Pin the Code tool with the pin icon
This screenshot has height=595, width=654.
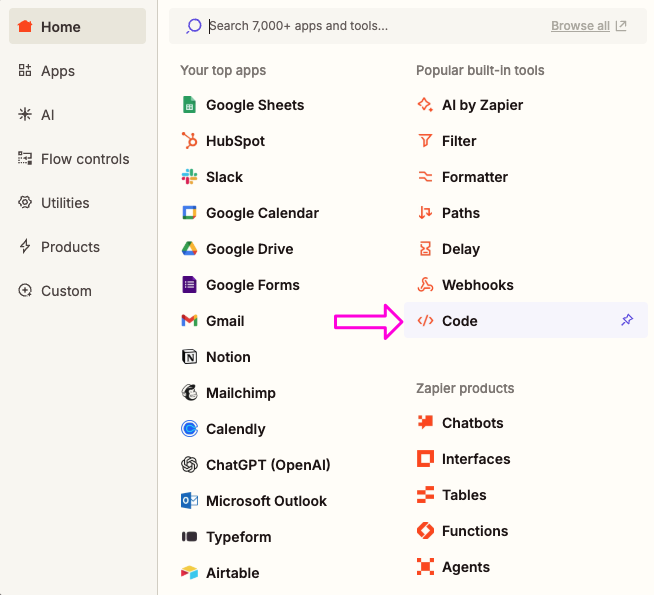pyautogui.click(x=627, y=320)
